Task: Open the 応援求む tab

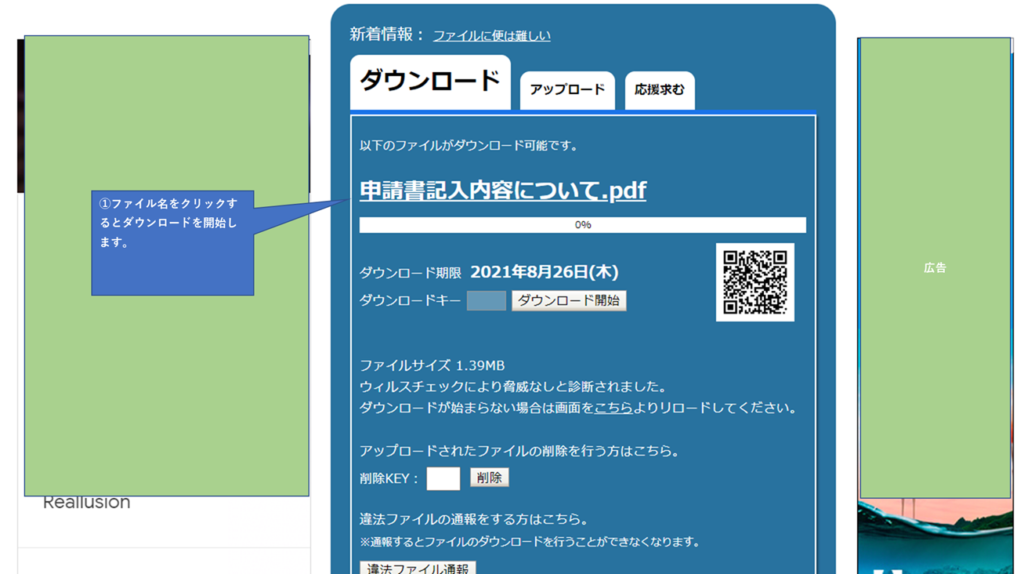Action: [659, 90]
